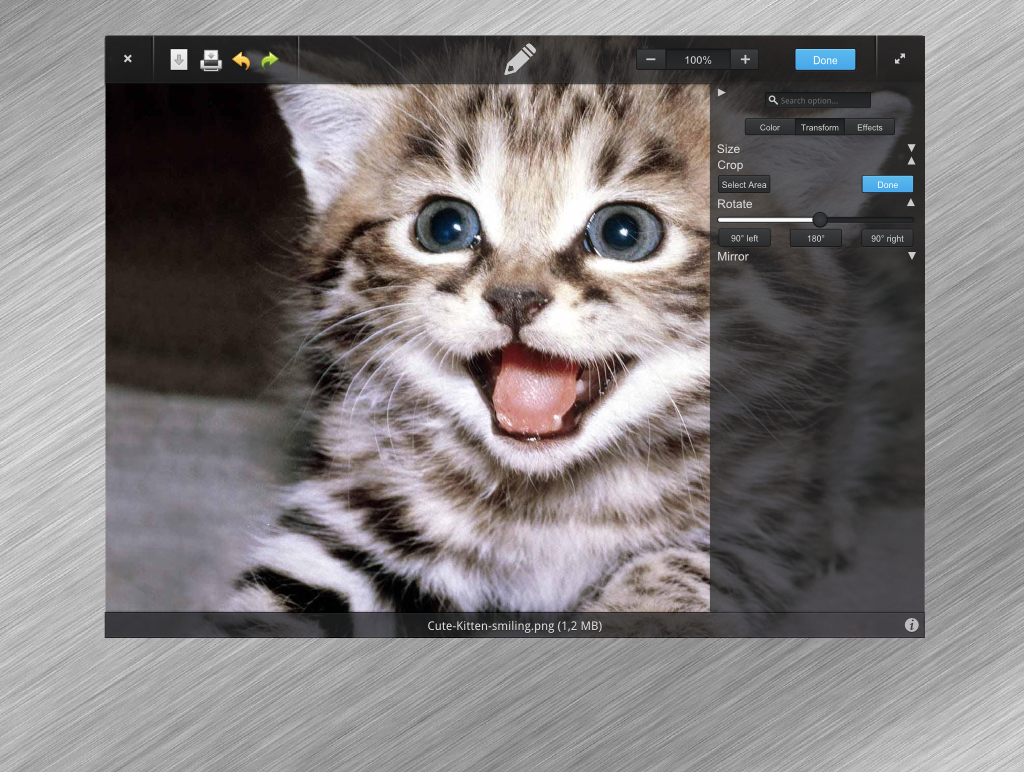Zoom in using the plus button

745,59
